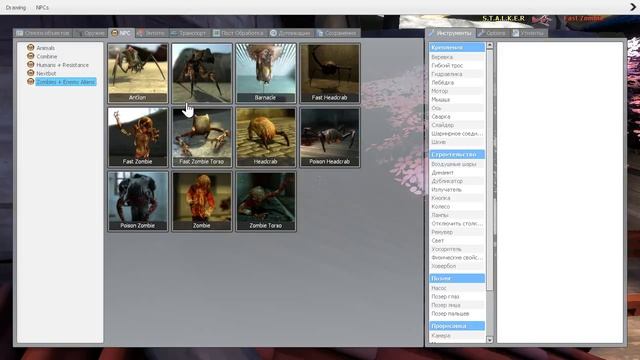The image size is (640, 360).
Task: Switch to the Дупликации tab
Action: 290,33
